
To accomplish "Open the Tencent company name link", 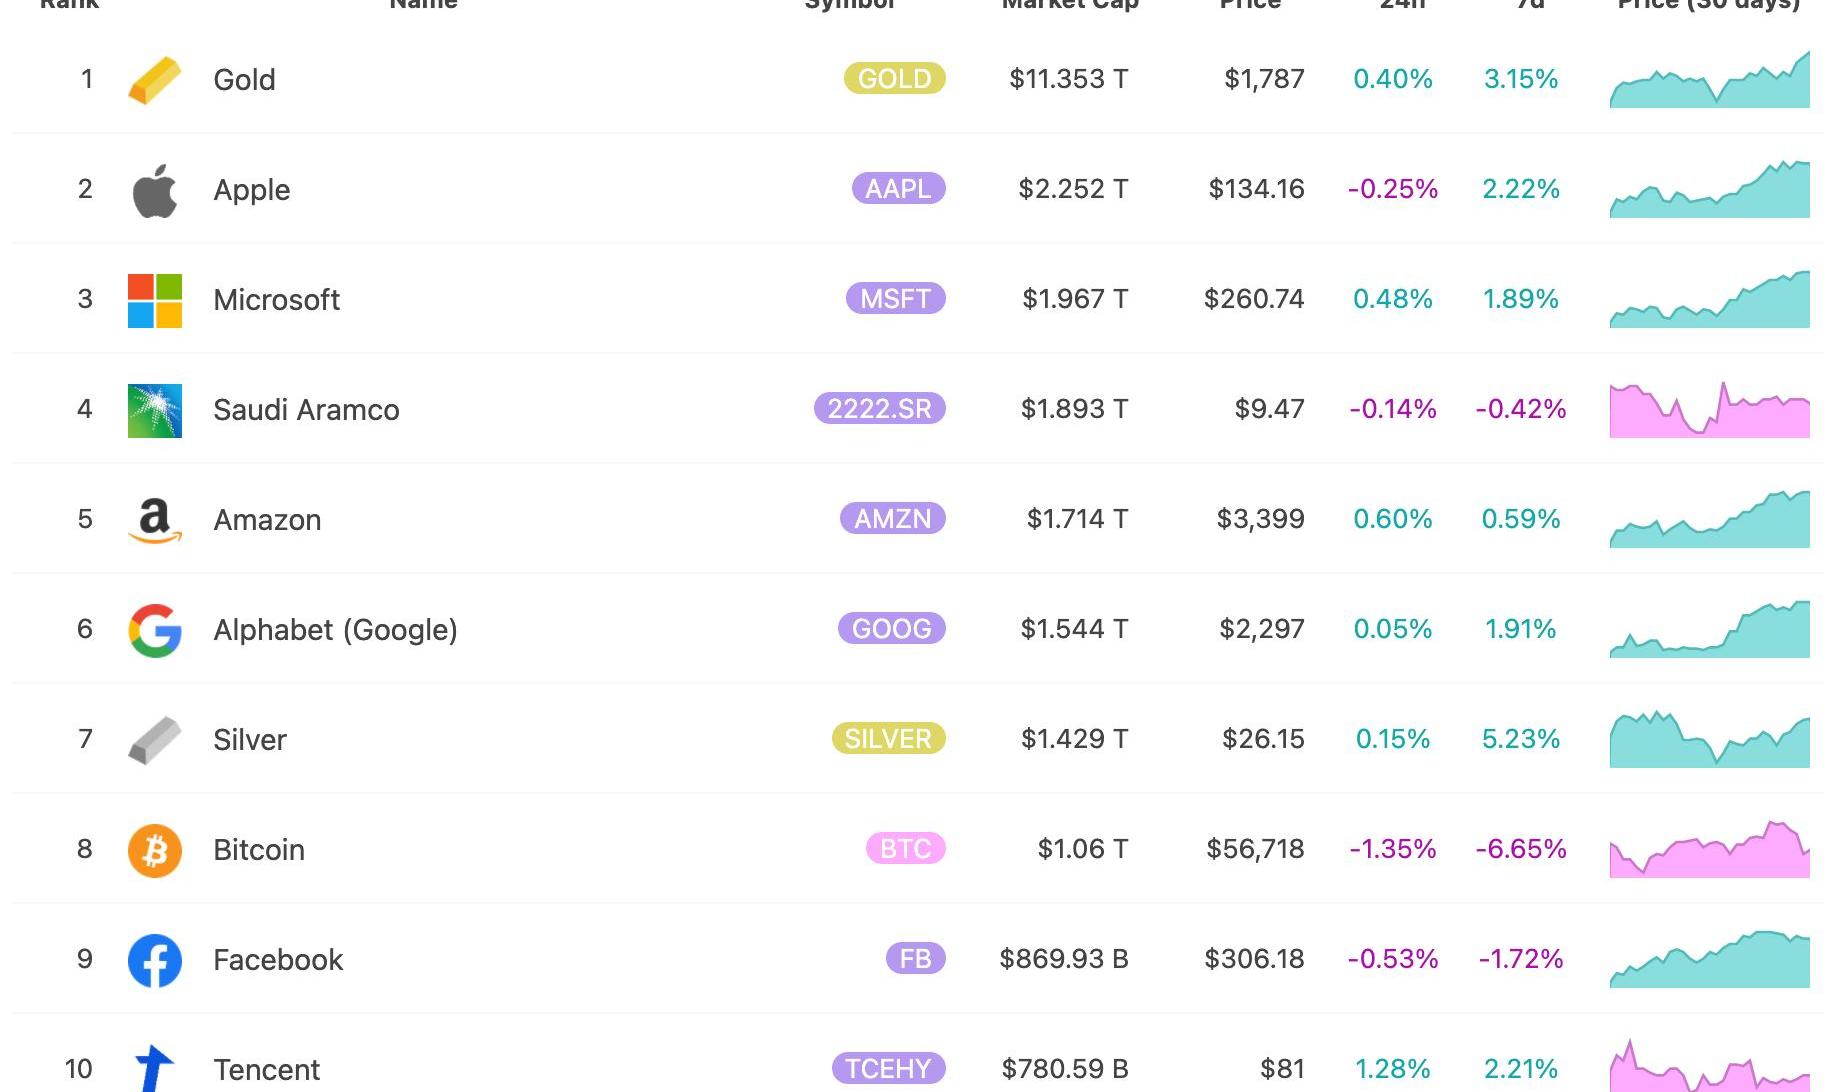I will [266, 1069].
